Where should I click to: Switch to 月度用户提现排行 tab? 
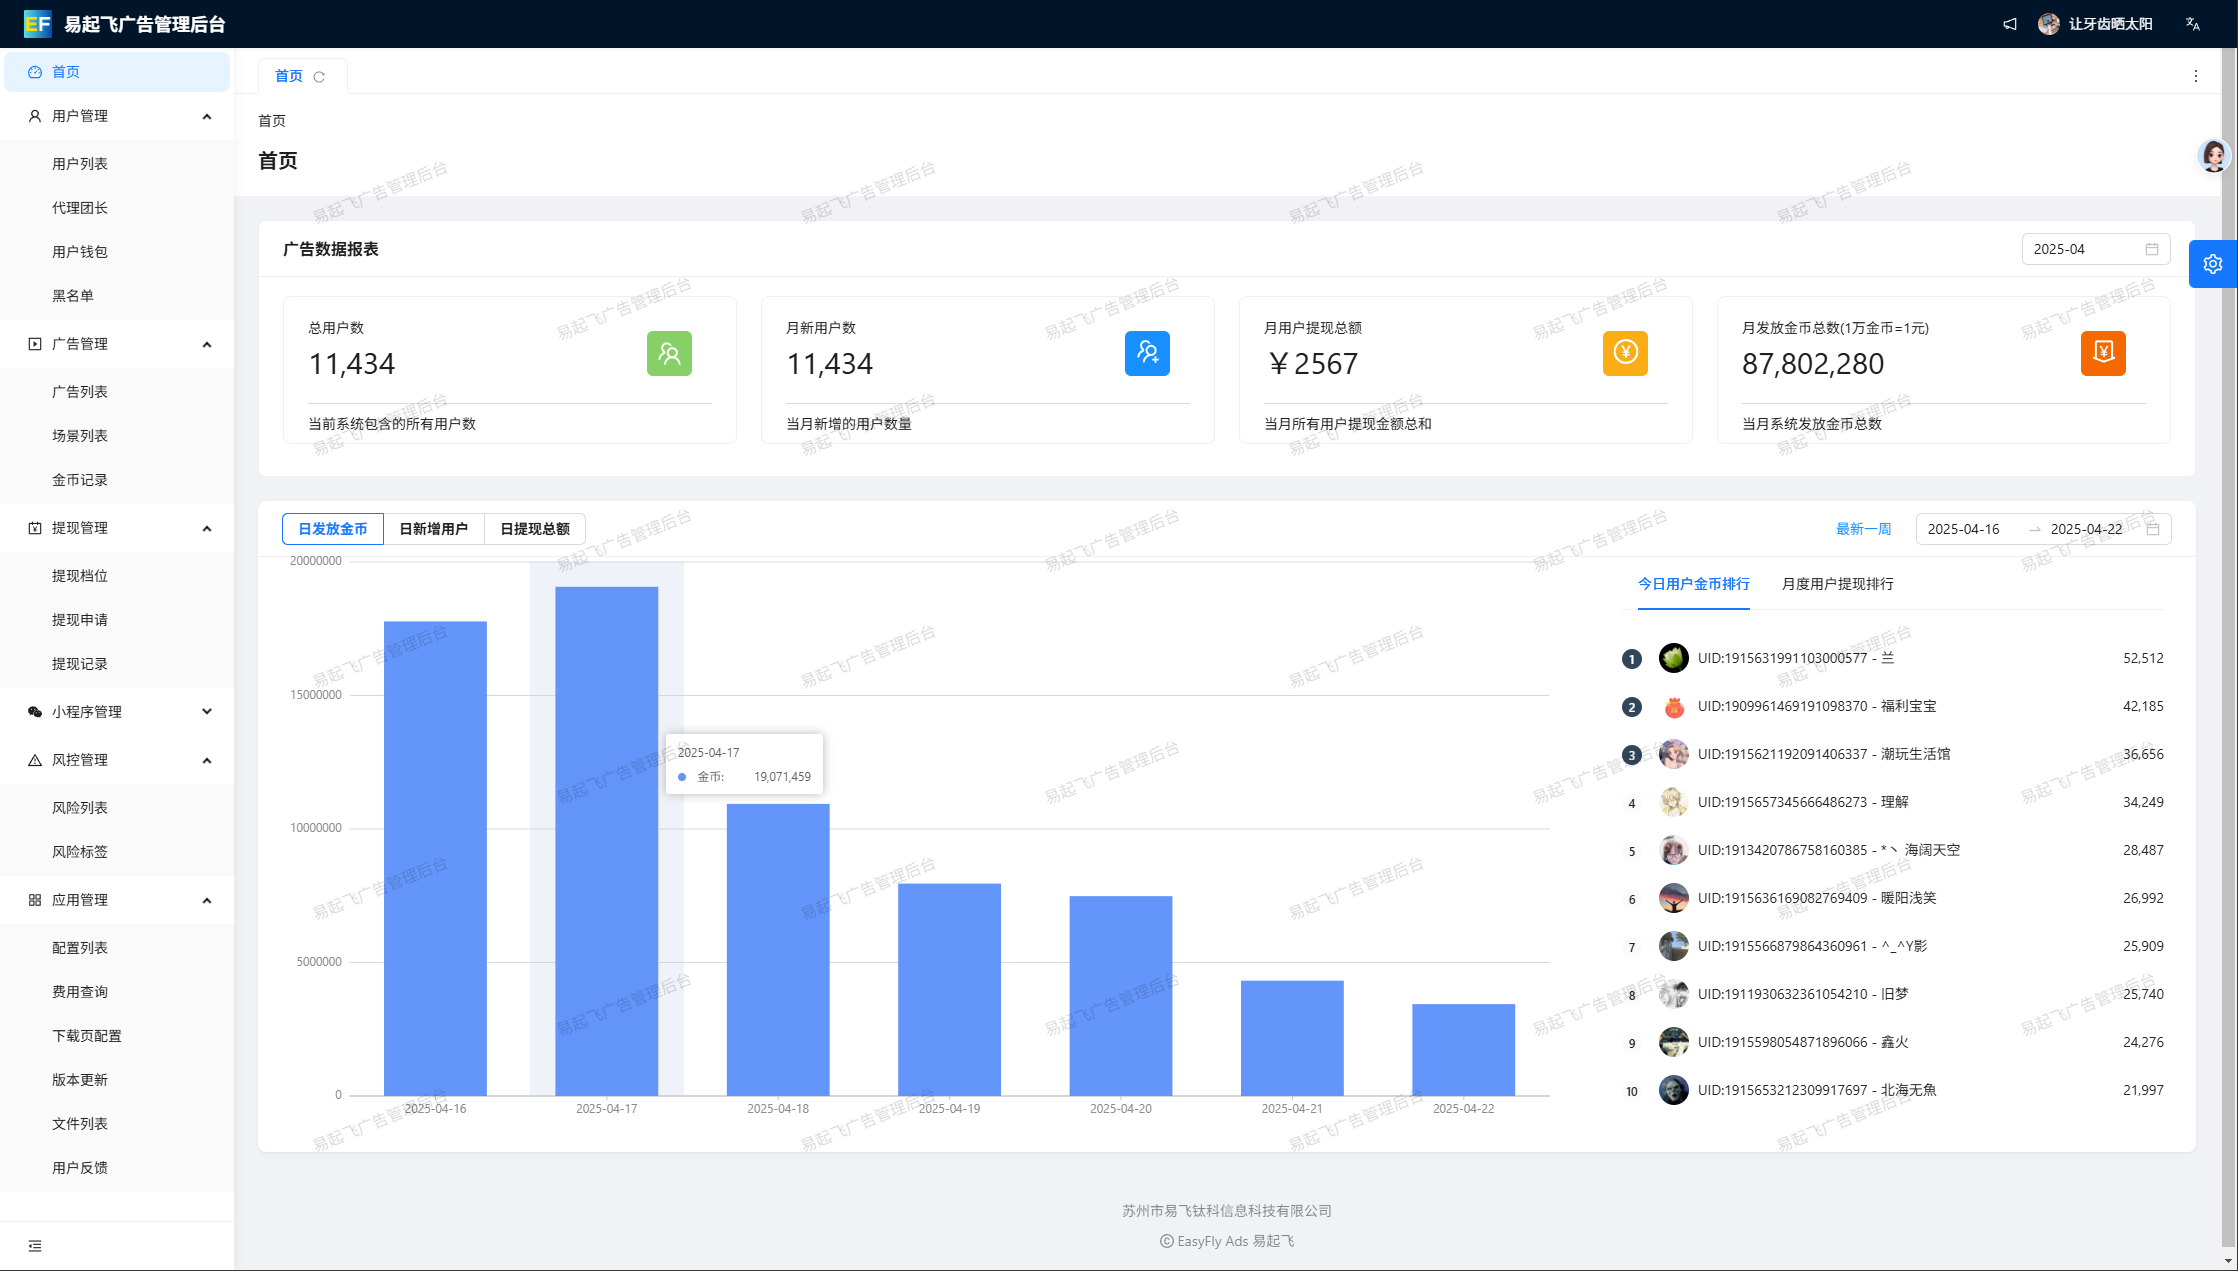(1837, 584)
